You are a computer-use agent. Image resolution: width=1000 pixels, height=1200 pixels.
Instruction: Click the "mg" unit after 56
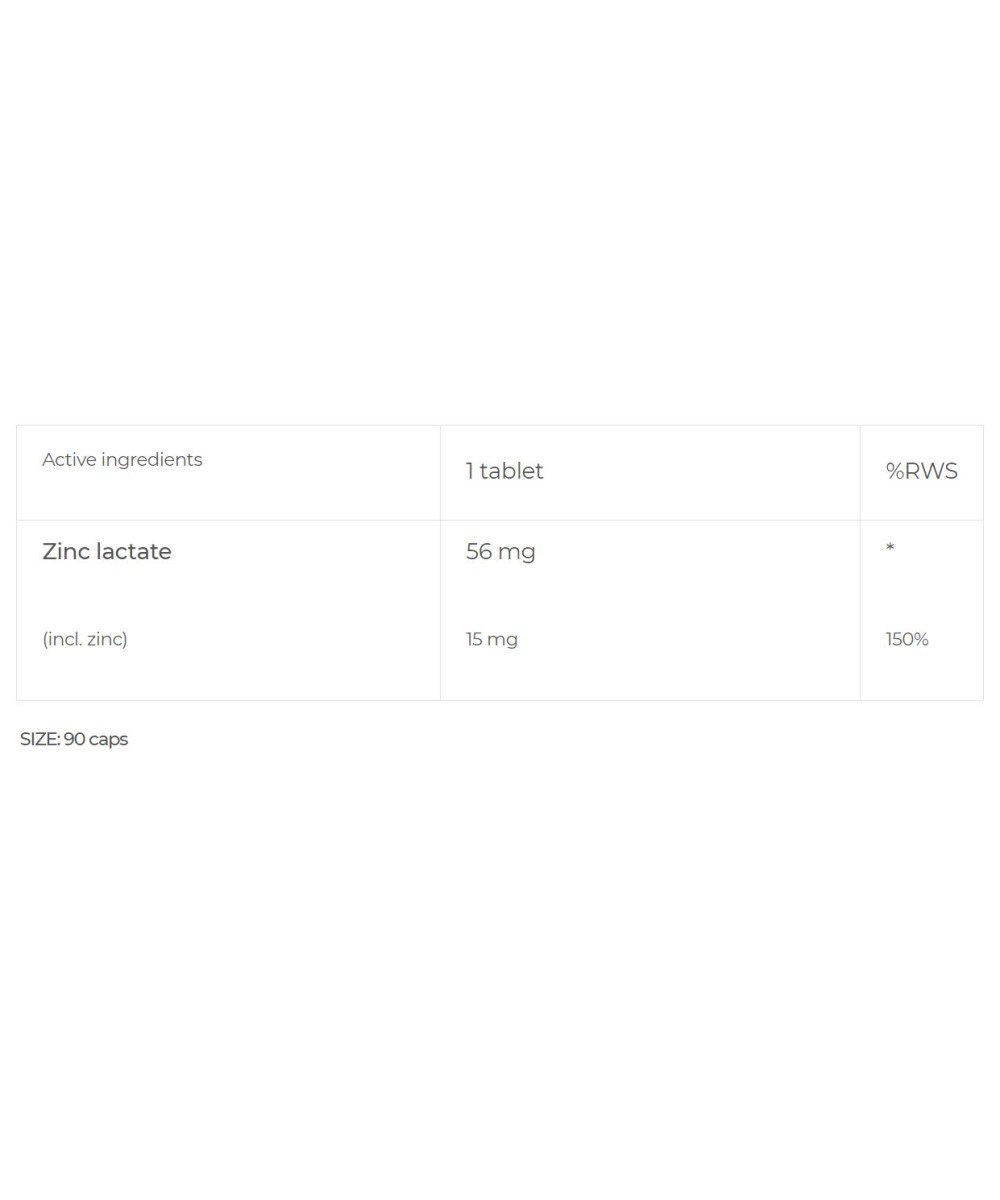point(517,553)
